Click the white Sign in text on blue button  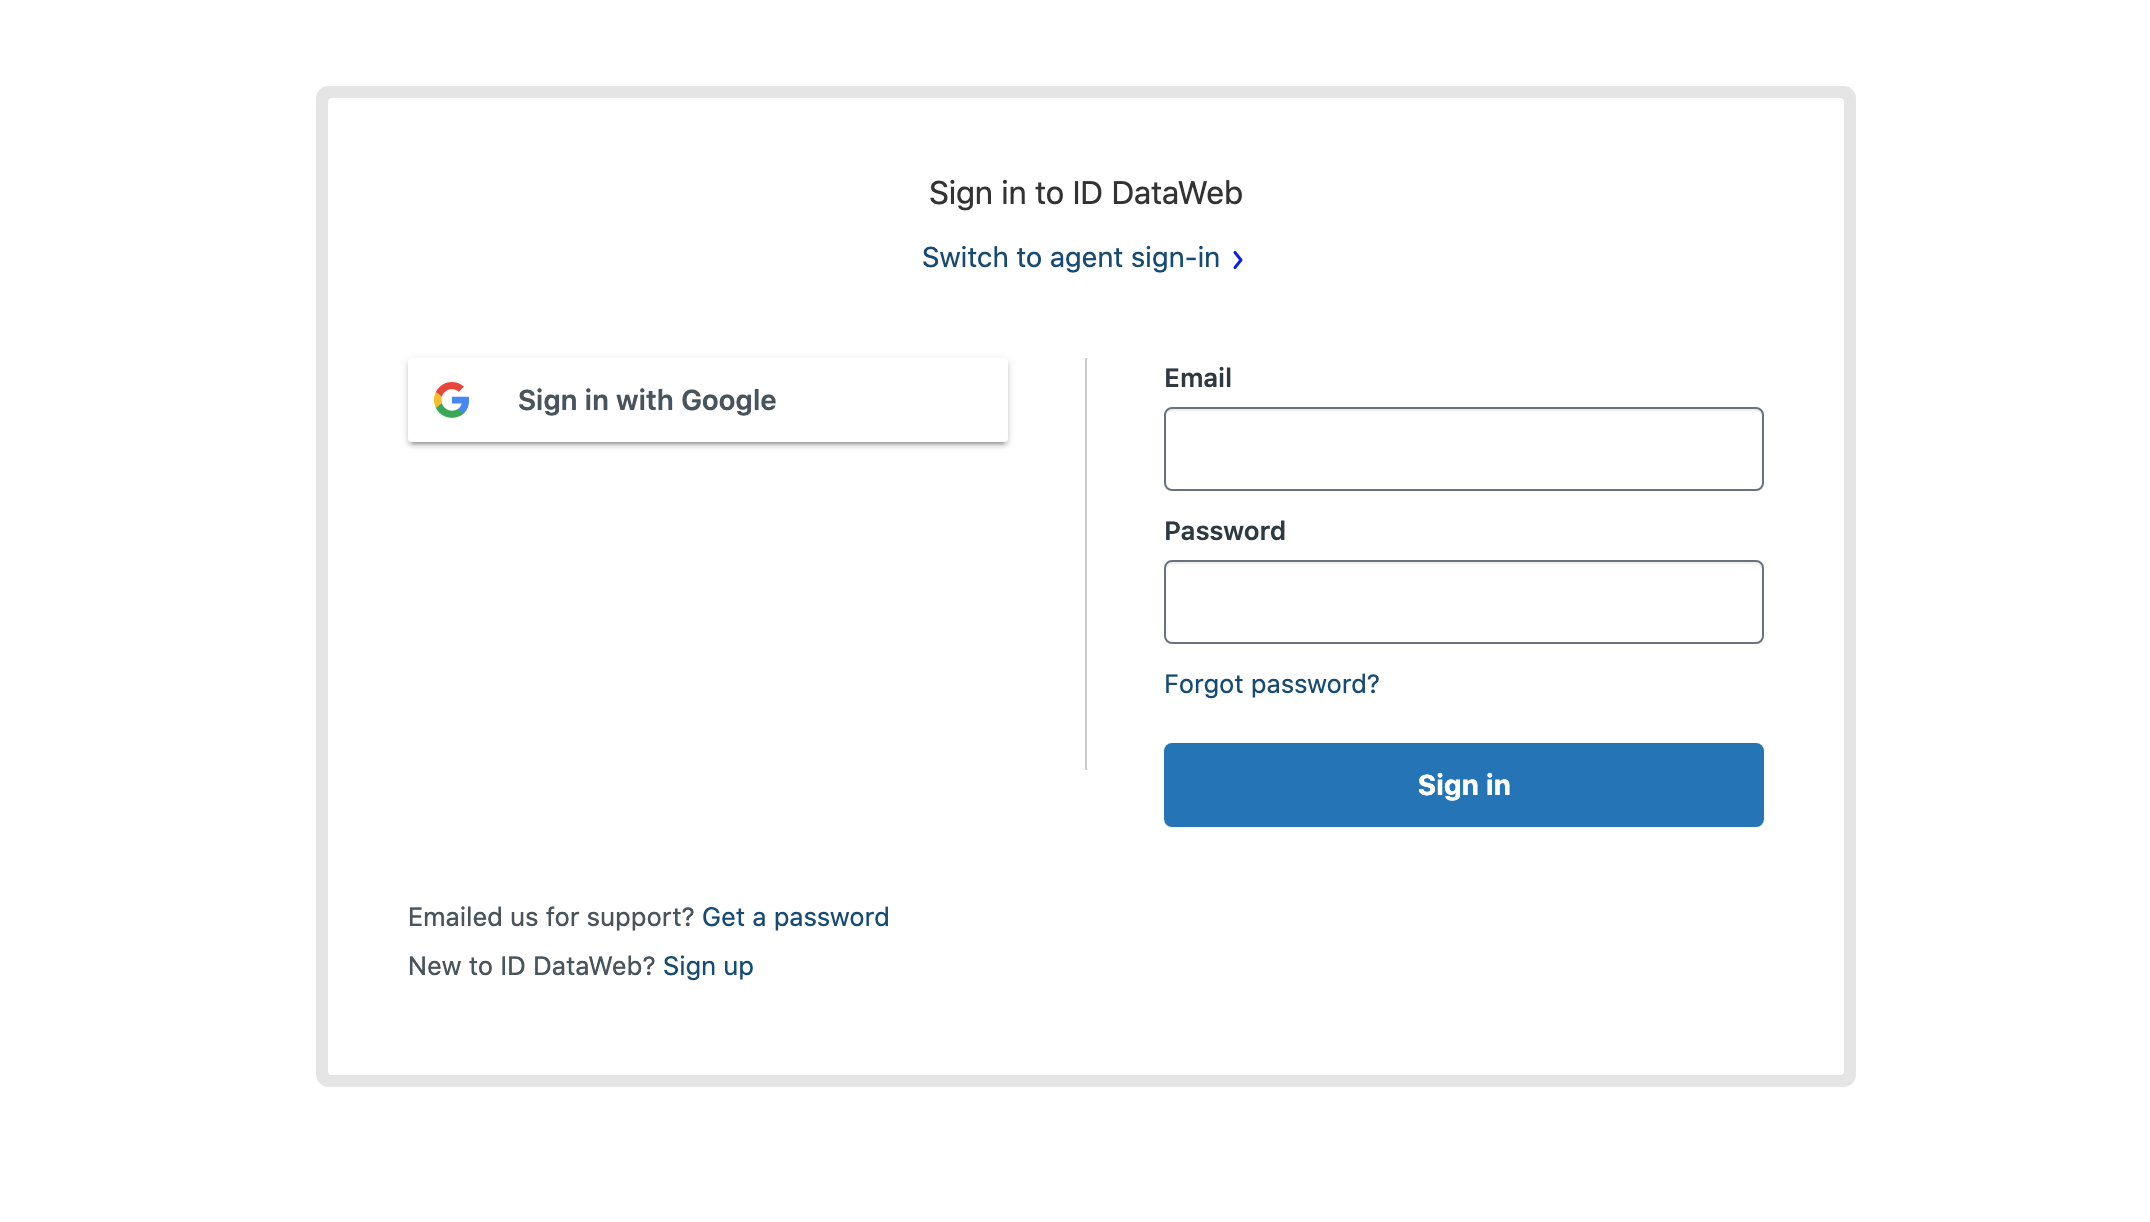coord(1464,785)
